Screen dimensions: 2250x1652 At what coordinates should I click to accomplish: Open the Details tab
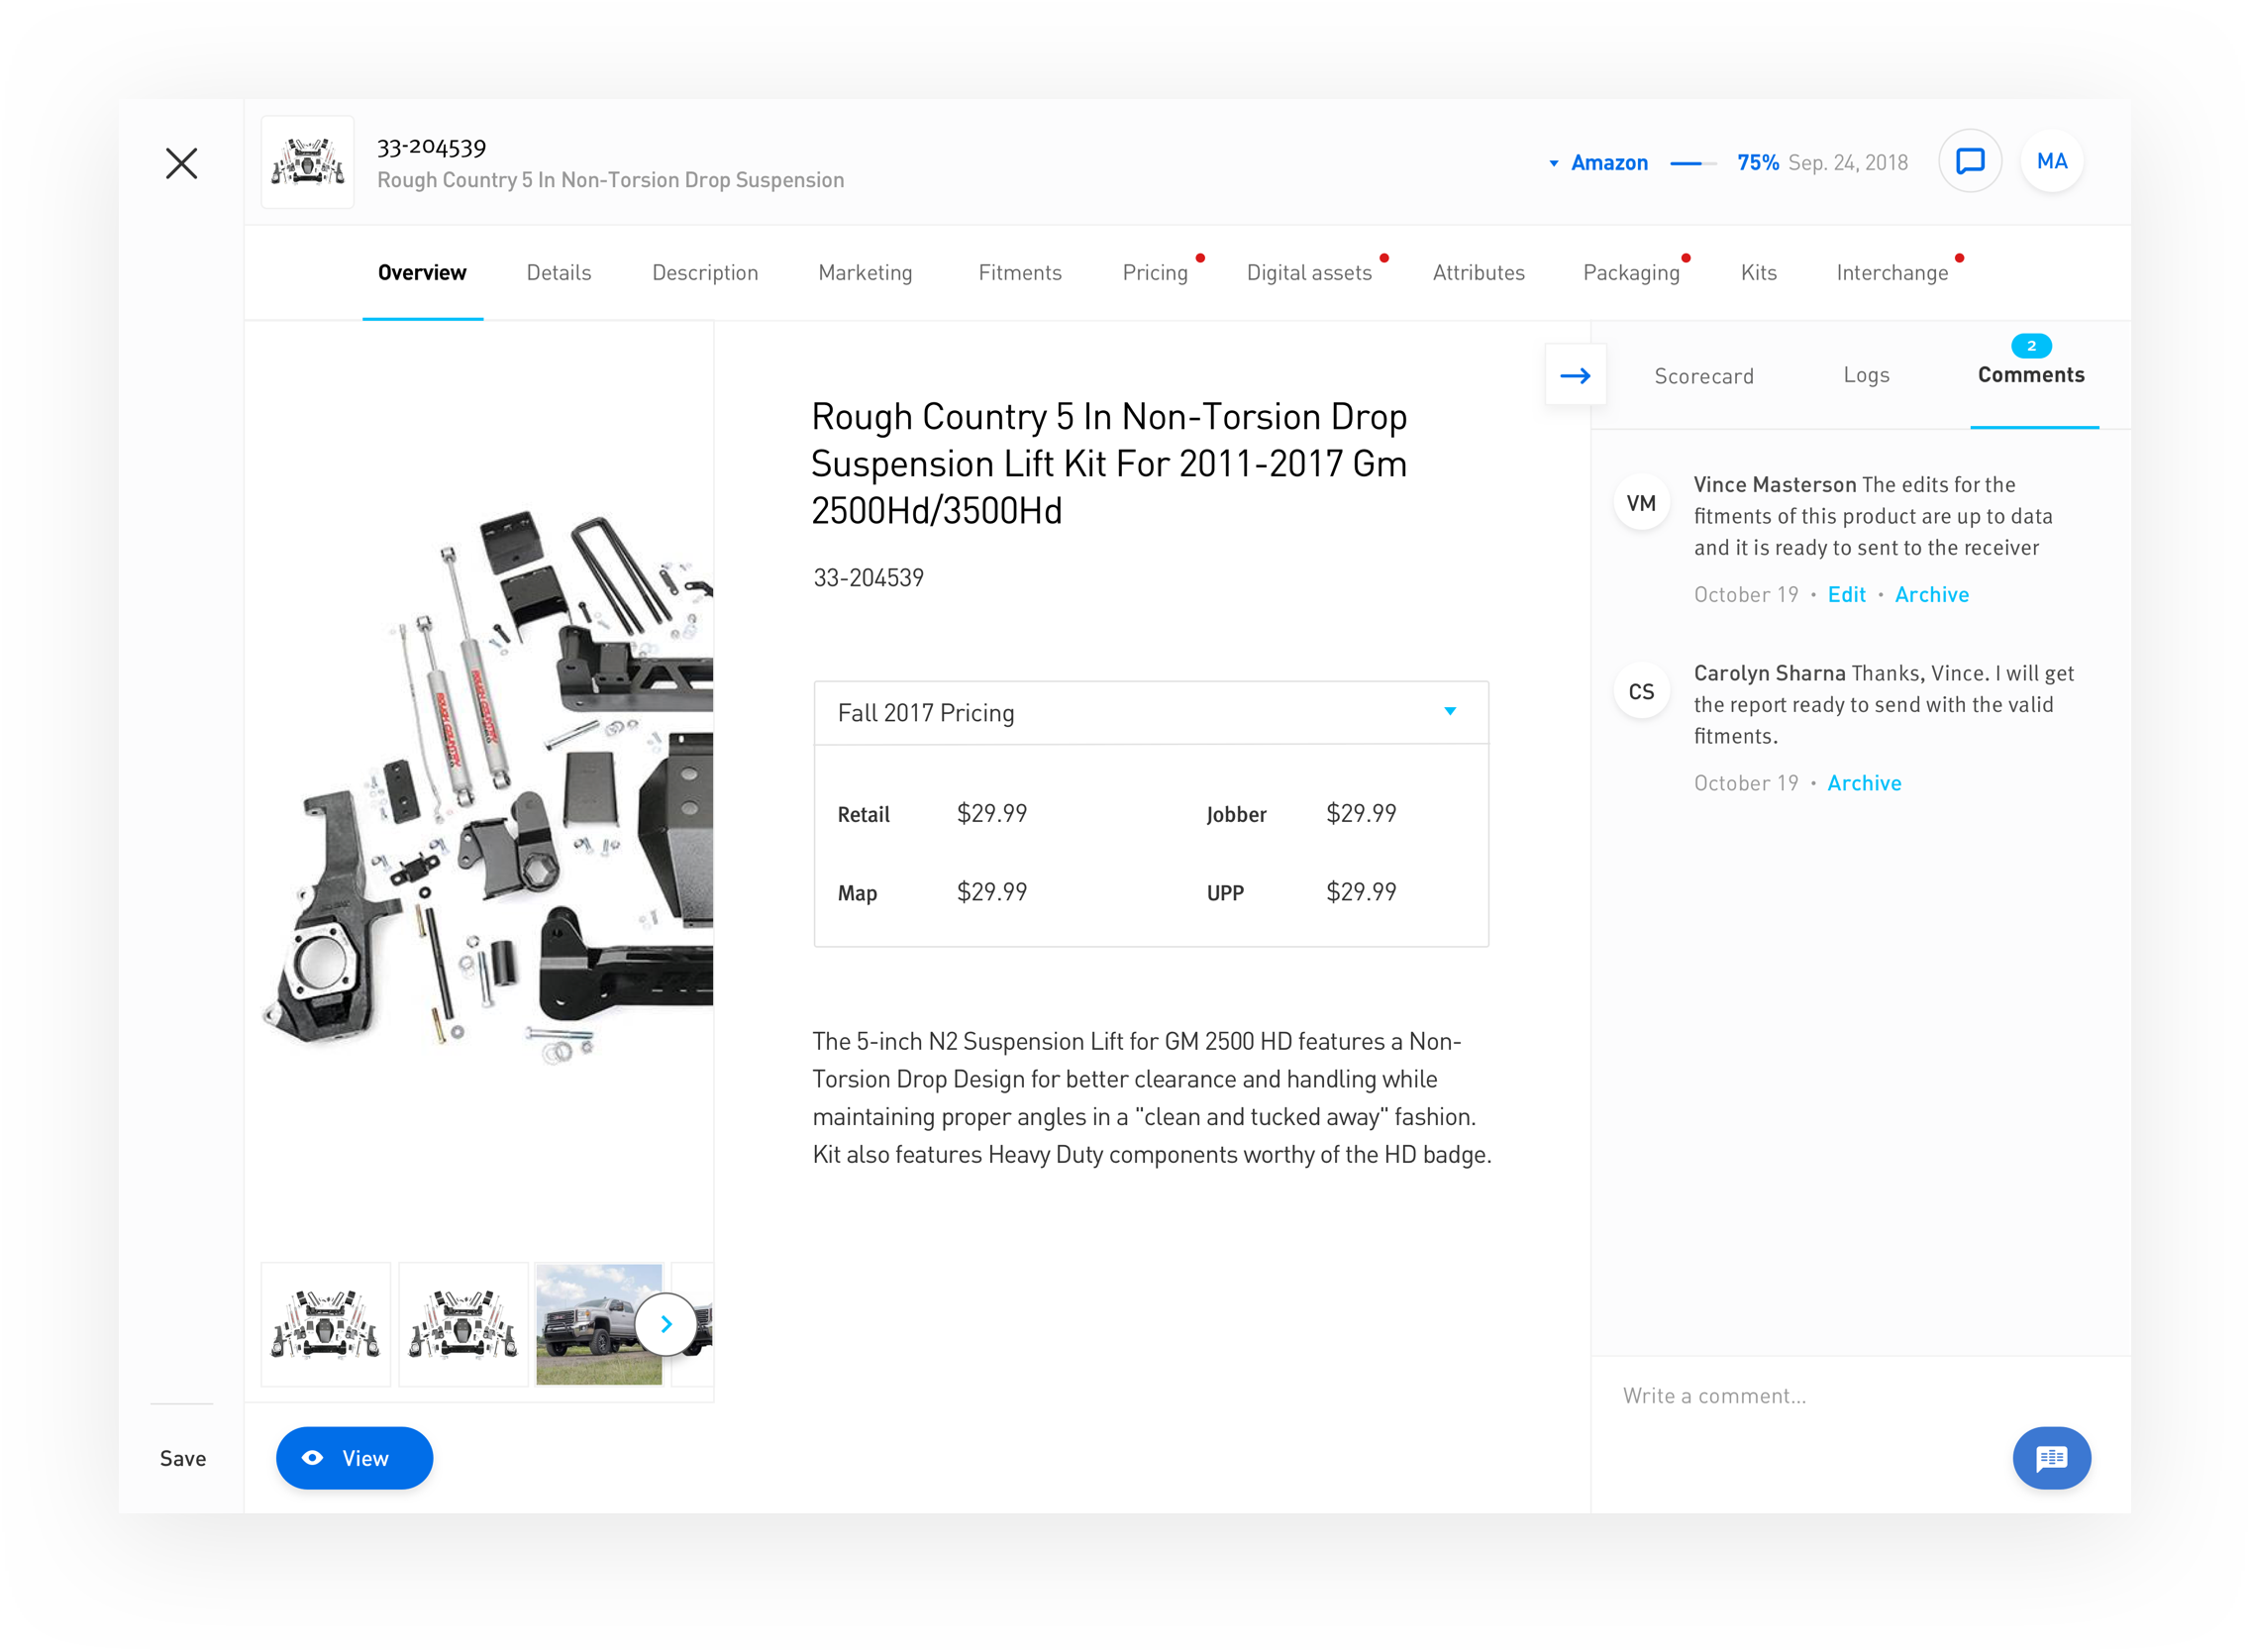559,273
